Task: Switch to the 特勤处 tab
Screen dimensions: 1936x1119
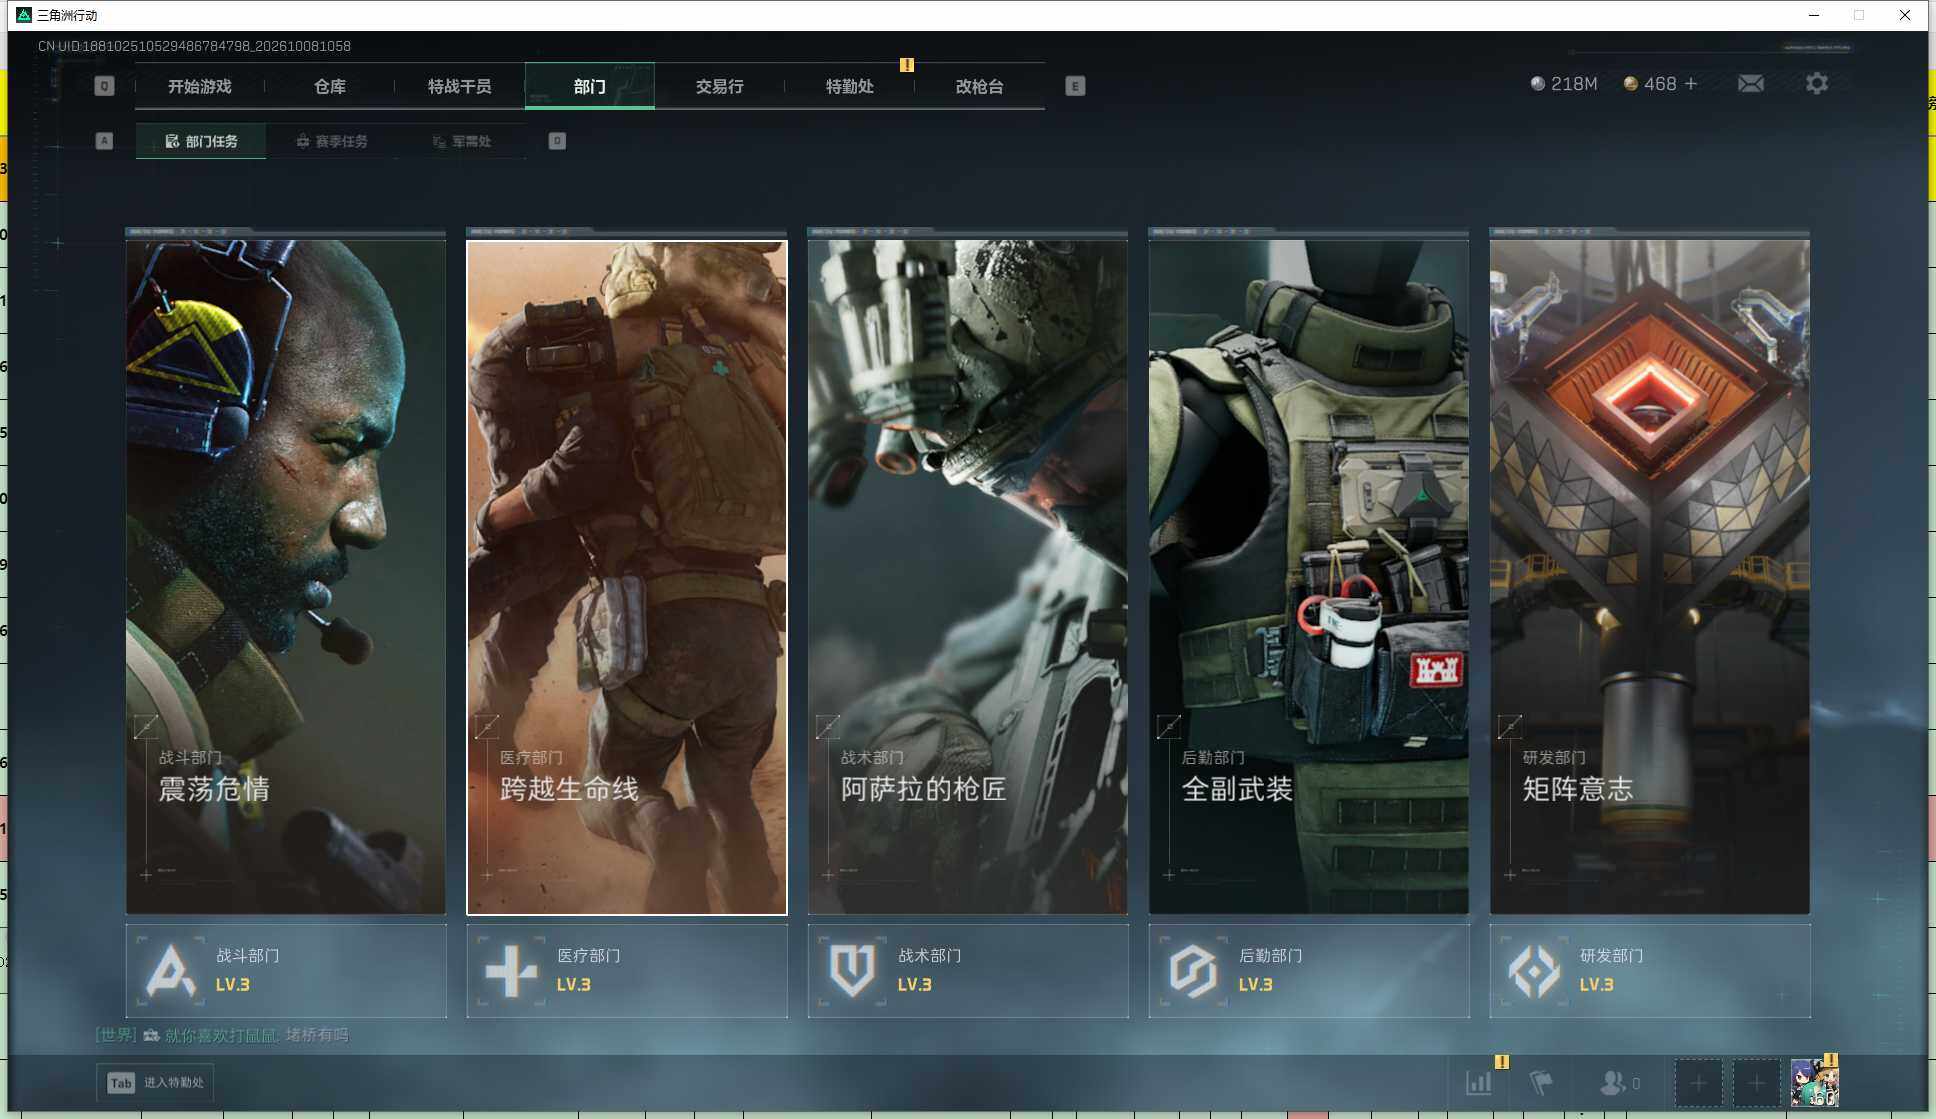Action: [850, 87]
